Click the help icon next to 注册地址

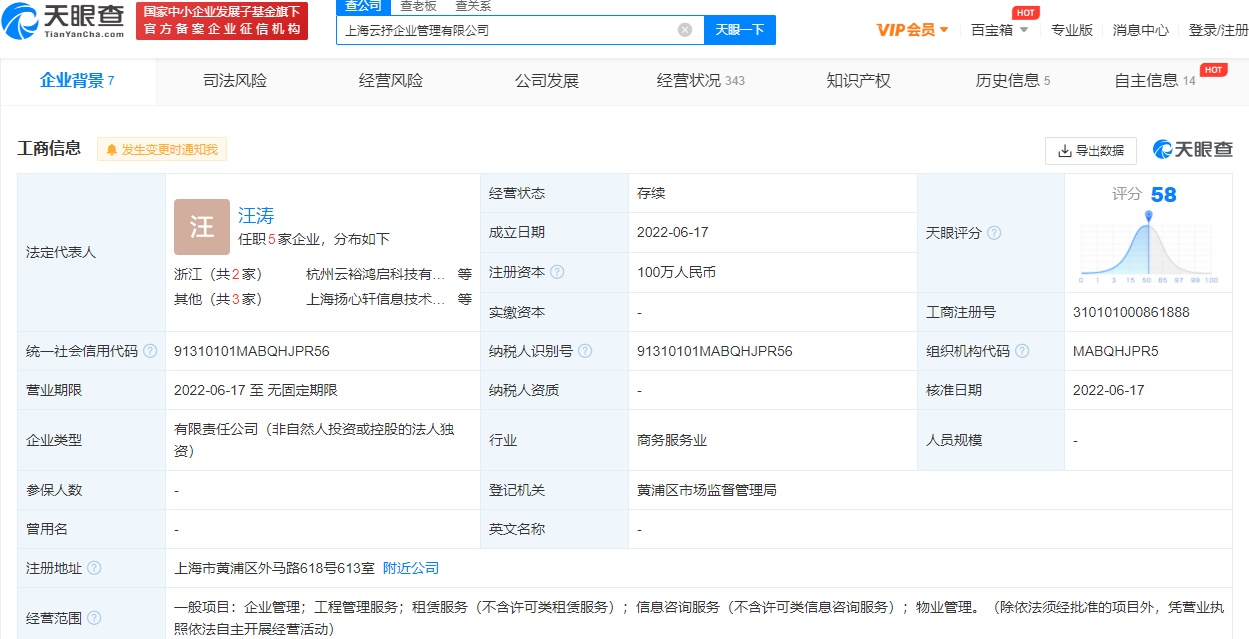(x=94, y=568)
